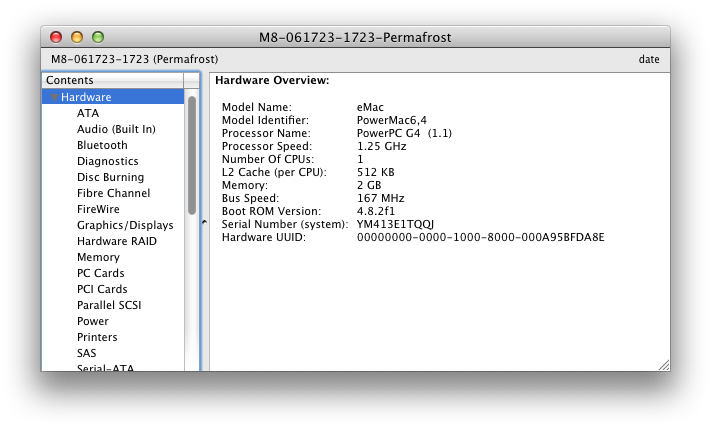Open Disc Burning details
This screenshot has height=427, width=711.
tap(110, 177)
